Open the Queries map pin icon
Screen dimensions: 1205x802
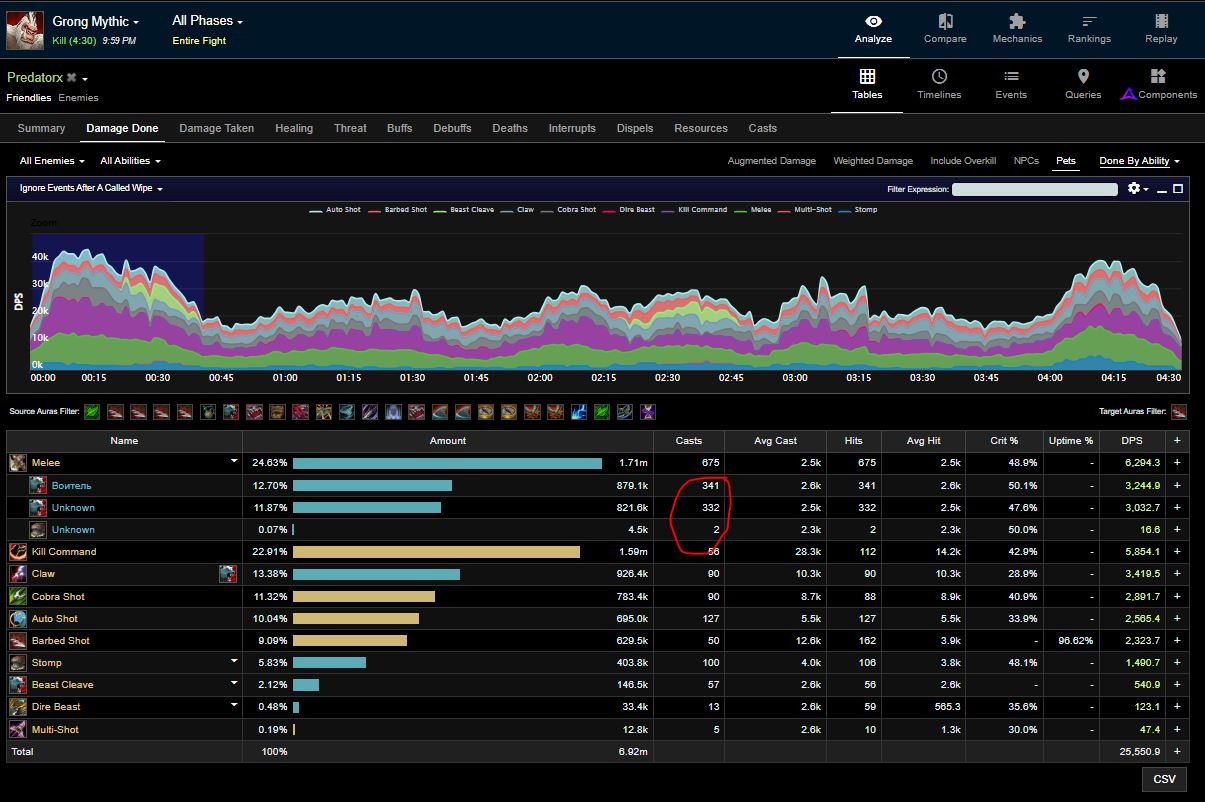[x=1083, y=77]
